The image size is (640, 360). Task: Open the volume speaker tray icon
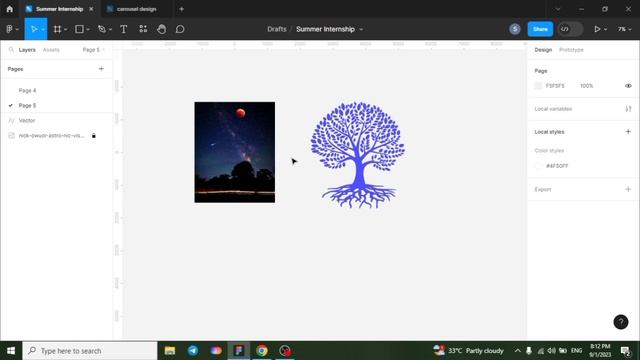pyautogui.click(x=551, y=351)
